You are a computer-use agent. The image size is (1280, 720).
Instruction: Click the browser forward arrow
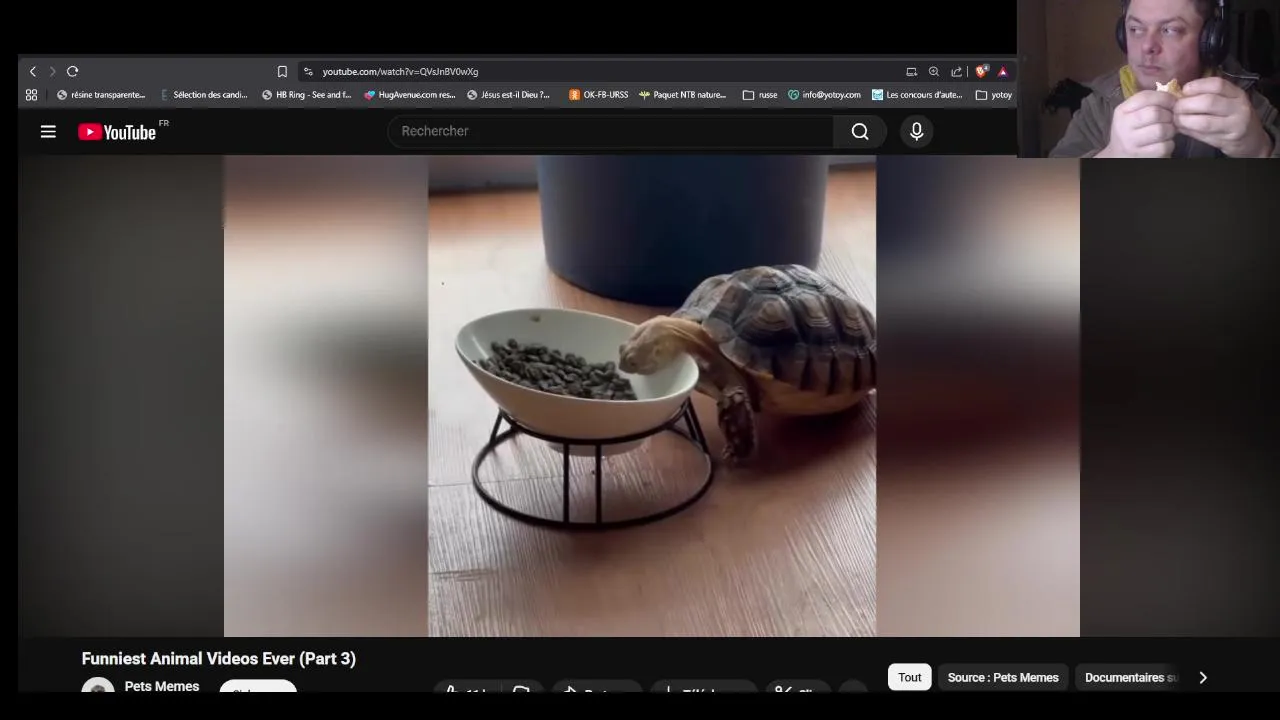(53, 72)
